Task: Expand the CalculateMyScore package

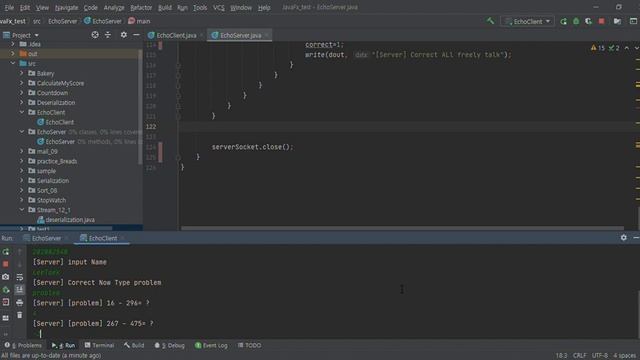Action: tap(22, 83)
